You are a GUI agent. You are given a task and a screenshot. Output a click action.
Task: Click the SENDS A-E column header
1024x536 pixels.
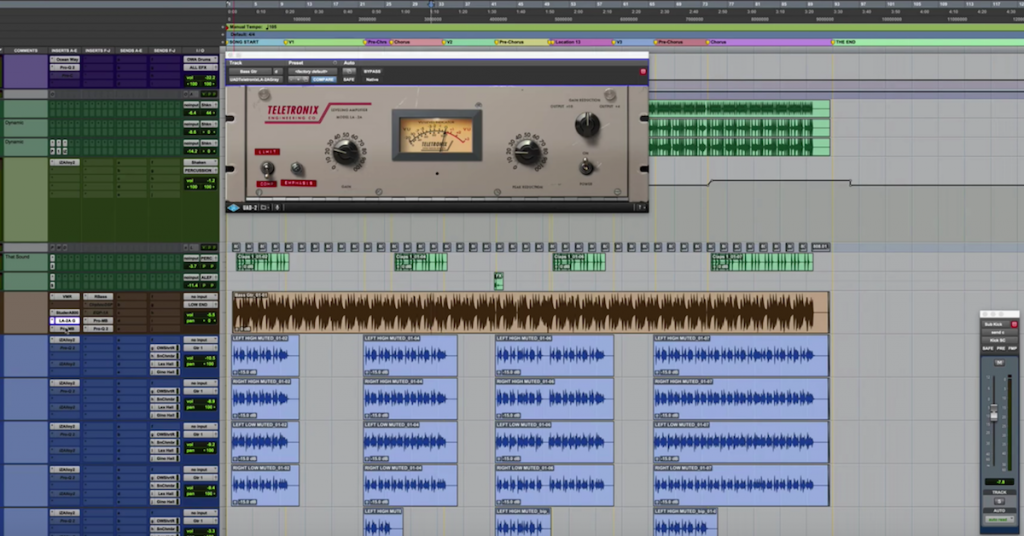[x=131, y=50]
